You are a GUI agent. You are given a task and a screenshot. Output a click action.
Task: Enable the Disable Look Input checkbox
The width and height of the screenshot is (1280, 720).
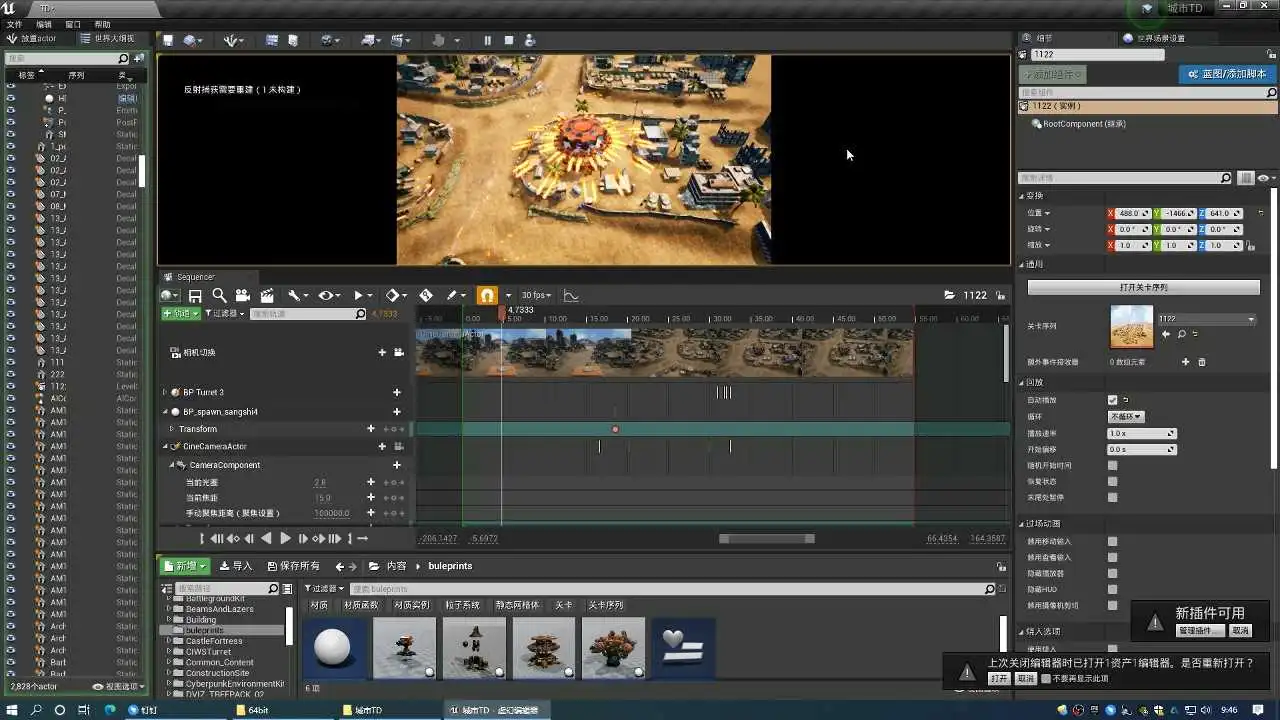click(x=1112, y=558)
